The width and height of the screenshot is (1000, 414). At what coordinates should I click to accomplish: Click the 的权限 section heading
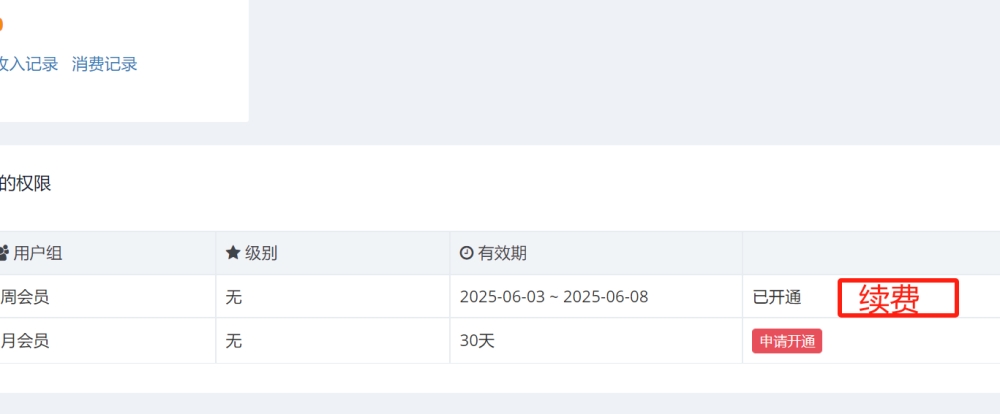(26, 184)
